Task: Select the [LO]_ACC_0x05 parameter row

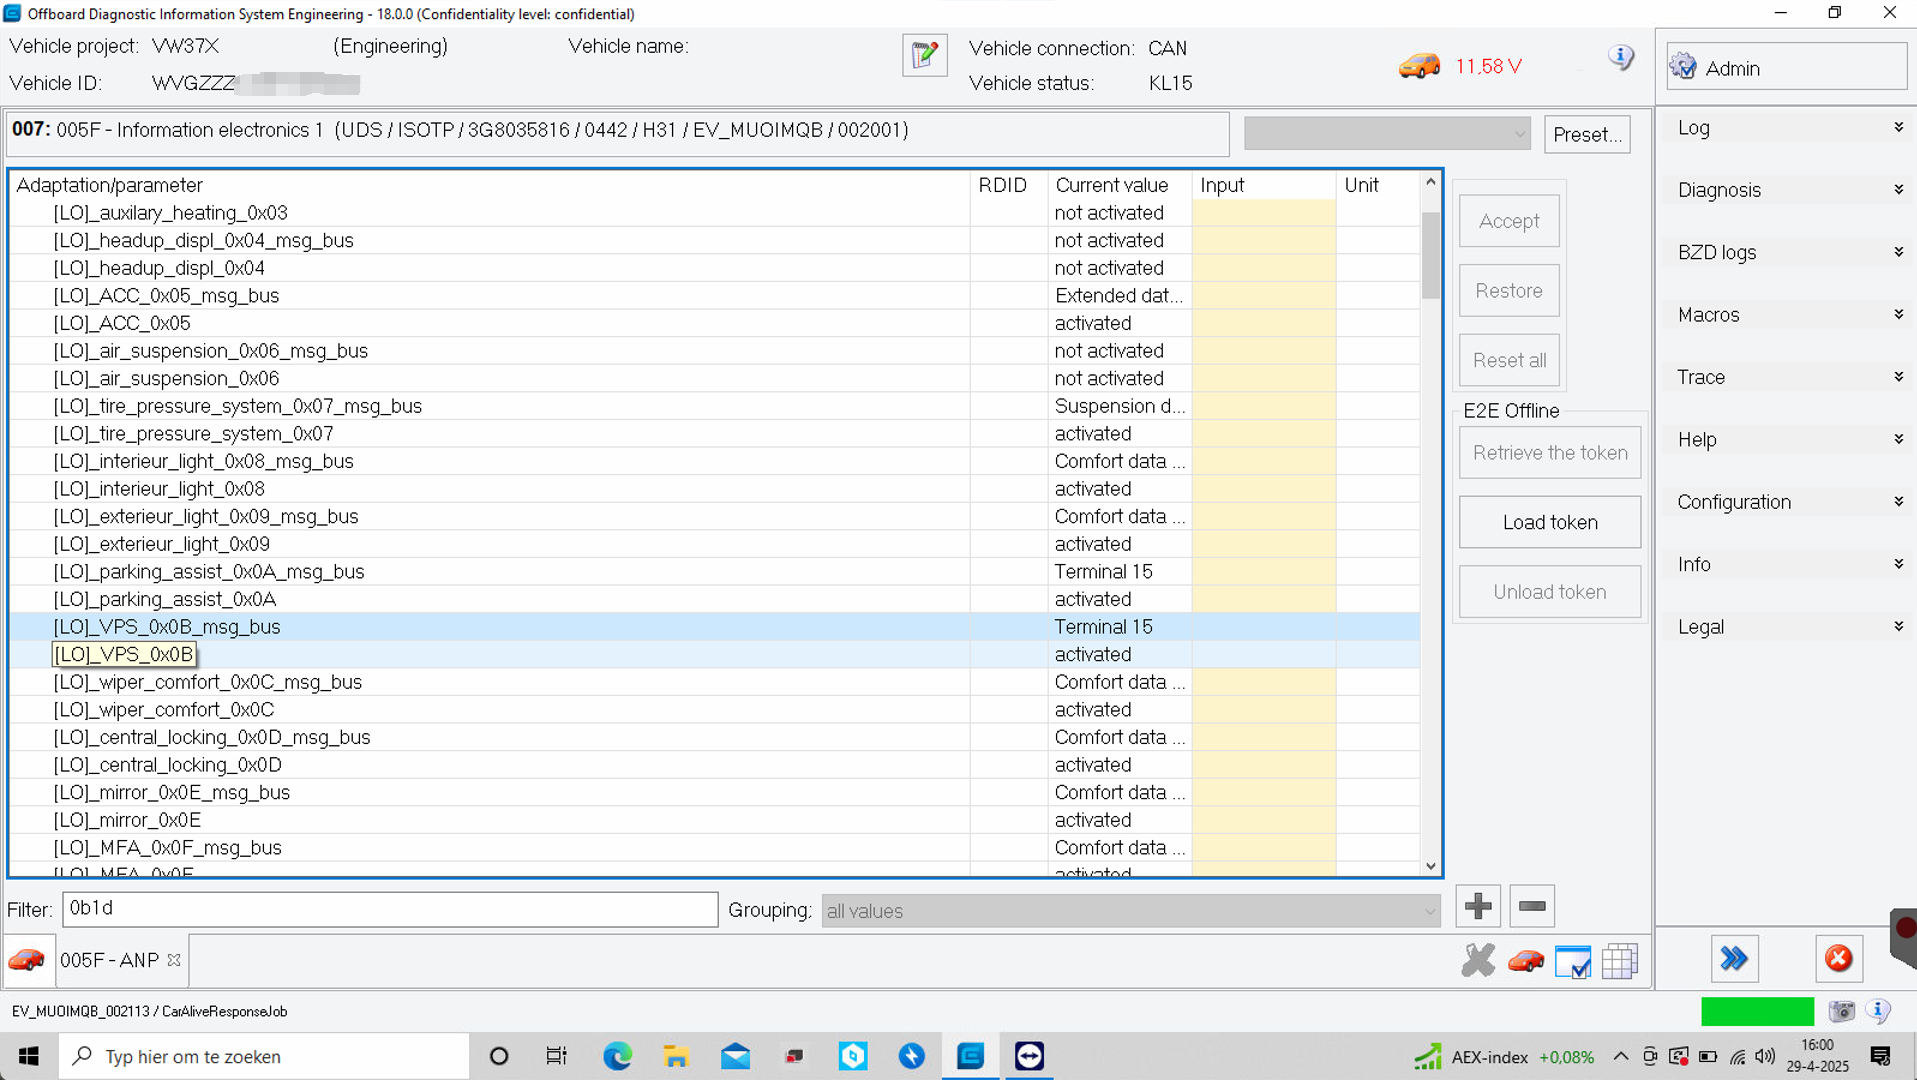Action: coord(715,323)
